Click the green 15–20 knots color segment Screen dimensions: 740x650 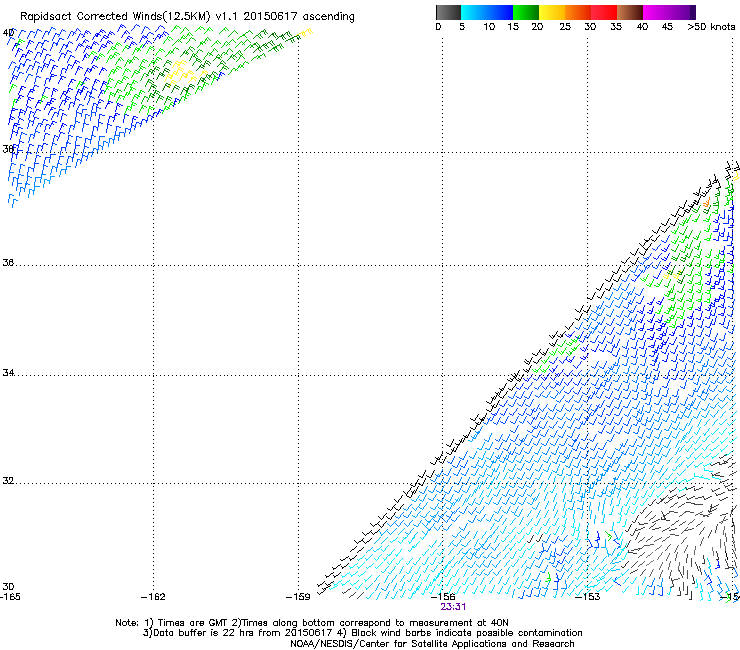coord(526,12)
